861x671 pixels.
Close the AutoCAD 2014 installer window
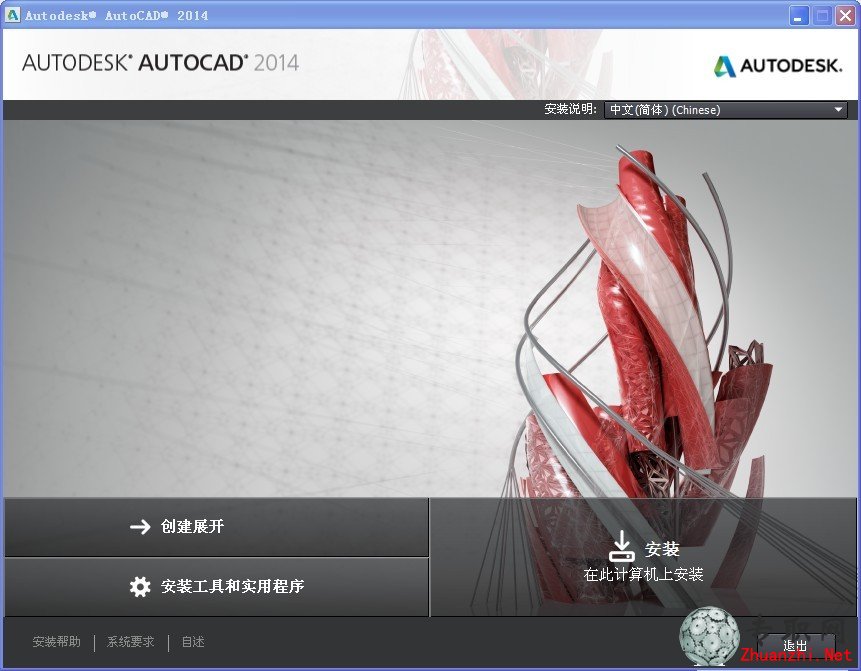coord(845,15)
